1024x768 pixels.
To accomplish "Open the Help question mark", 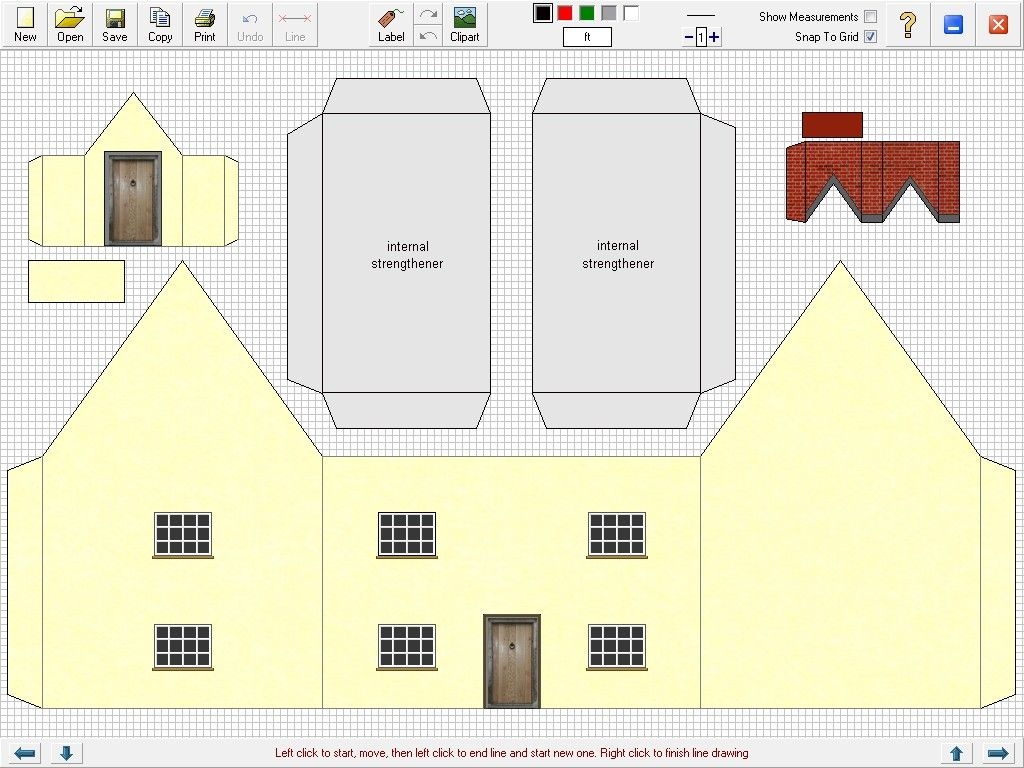I will click(907, 24).
